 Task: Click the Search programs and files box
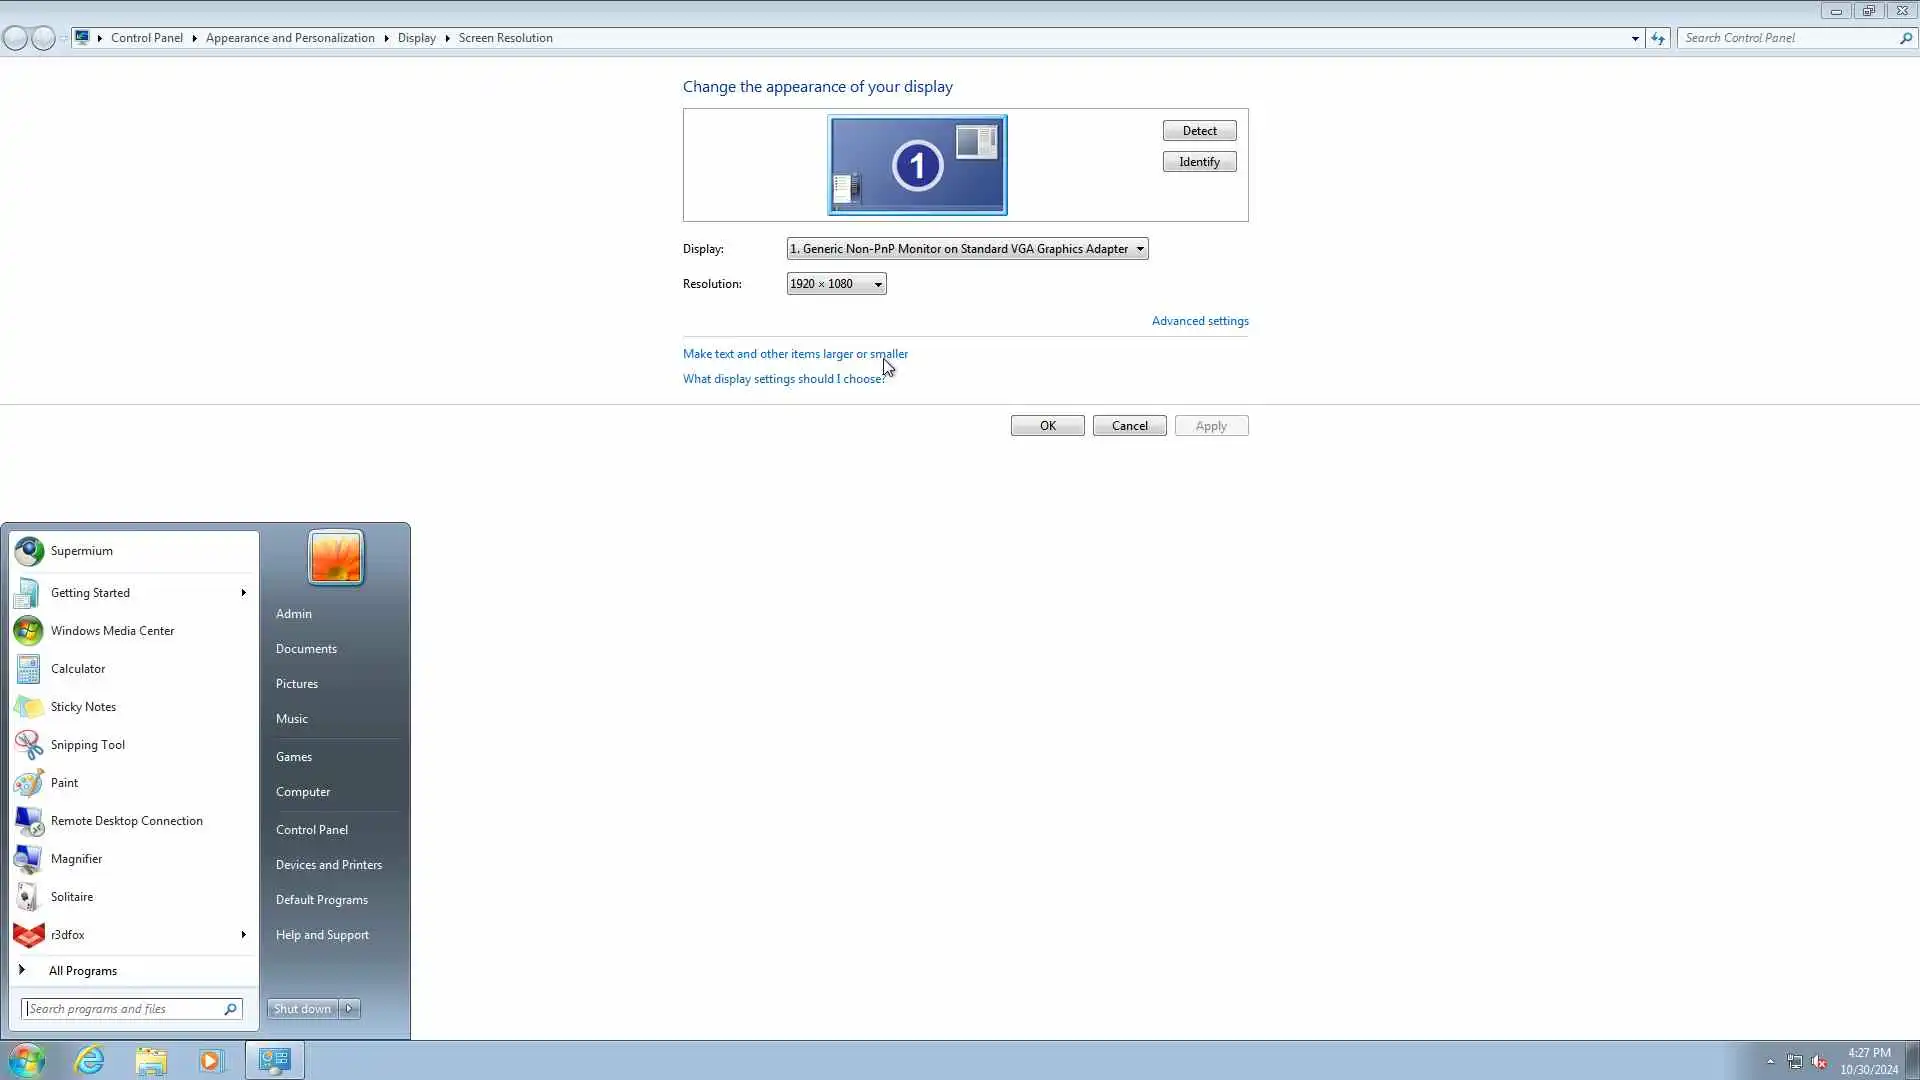(x=122, y=1009)
